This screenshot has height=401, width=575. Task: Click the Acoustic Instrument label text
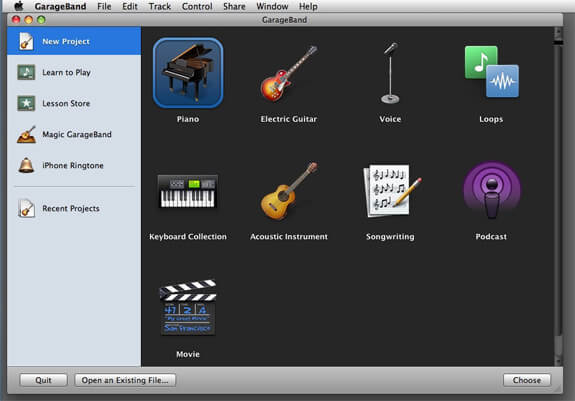[289, 237]
